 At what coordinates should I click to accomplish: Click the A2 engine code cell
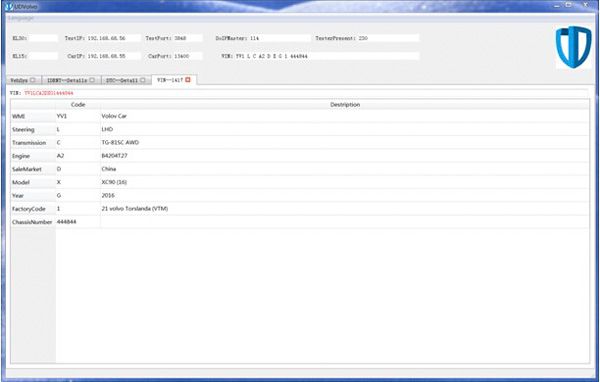[x=78, y=156]
